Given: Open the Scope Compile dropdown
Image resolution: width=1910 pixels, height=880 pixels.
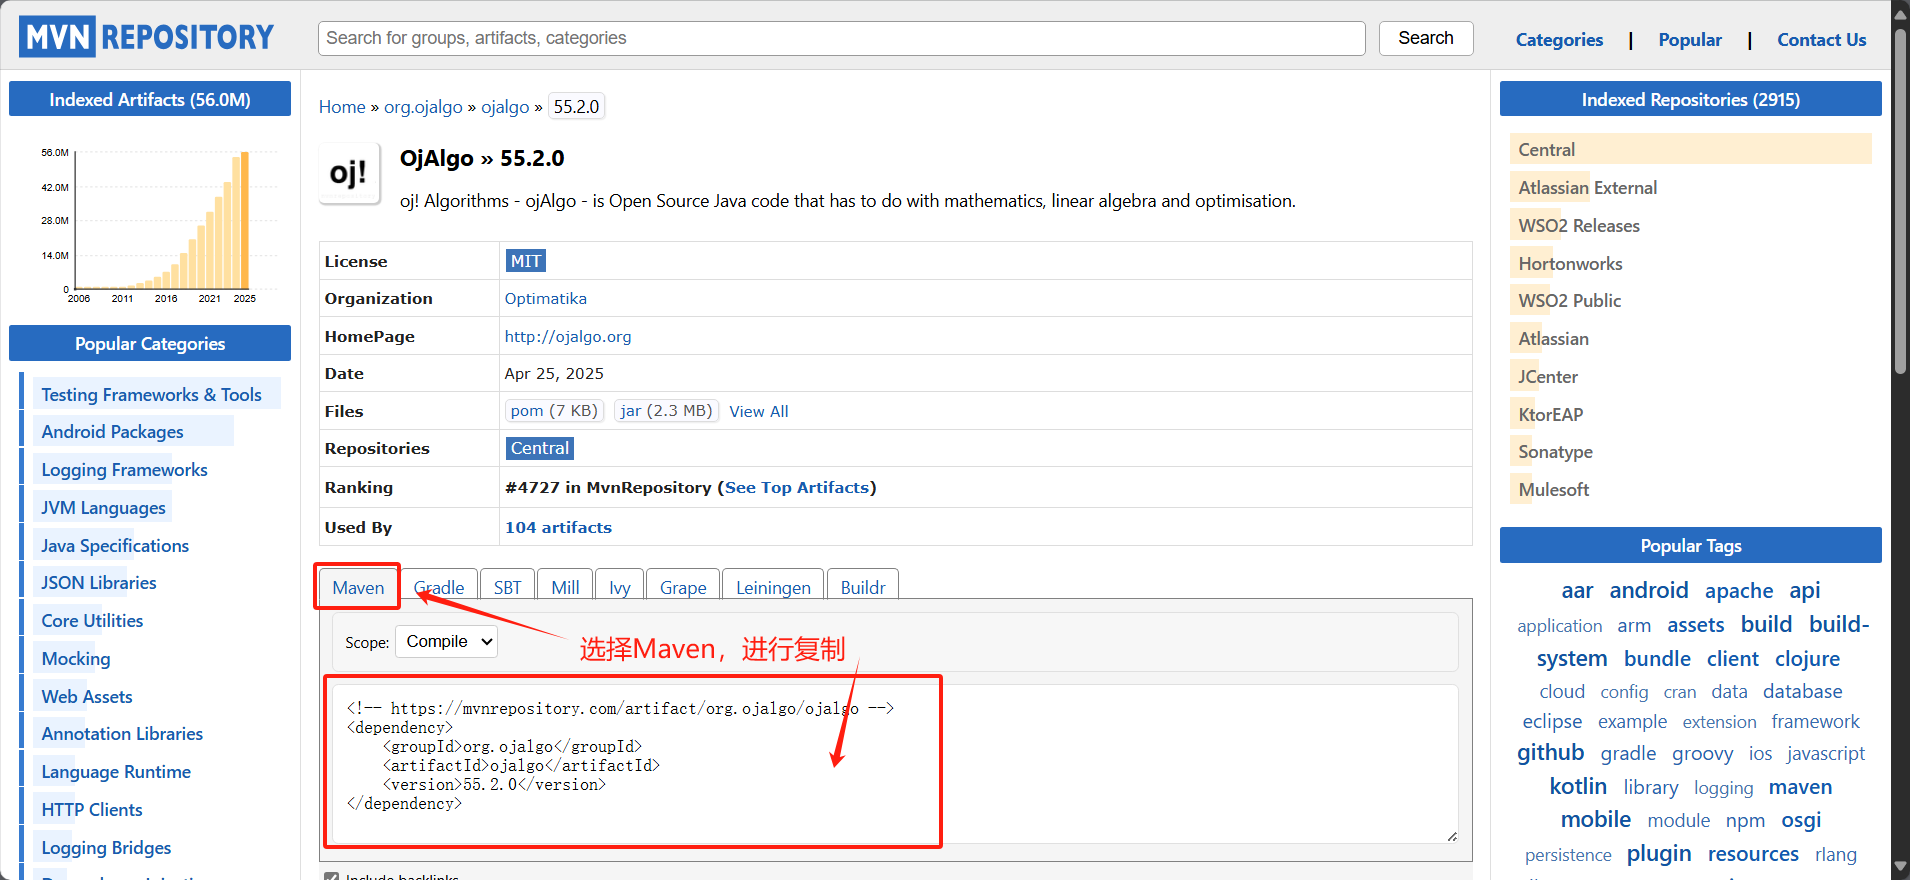Looking at the screenshot, I should pos(447,642).
